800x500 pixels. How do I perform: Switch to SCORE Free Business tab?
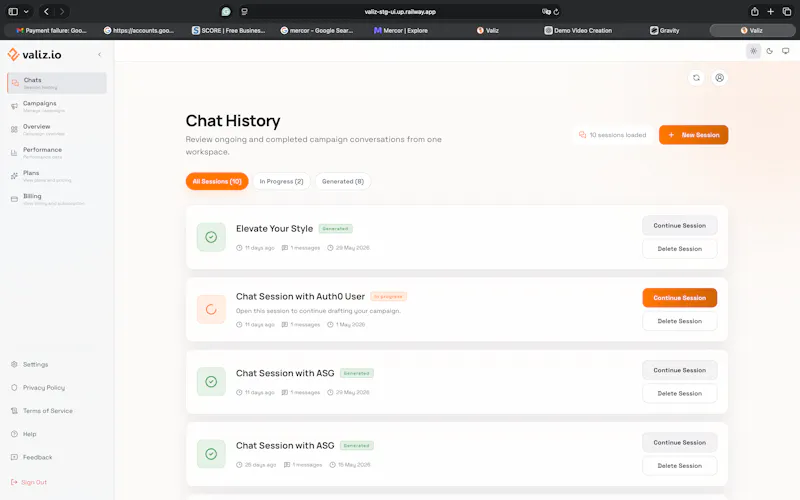point(229,31)
